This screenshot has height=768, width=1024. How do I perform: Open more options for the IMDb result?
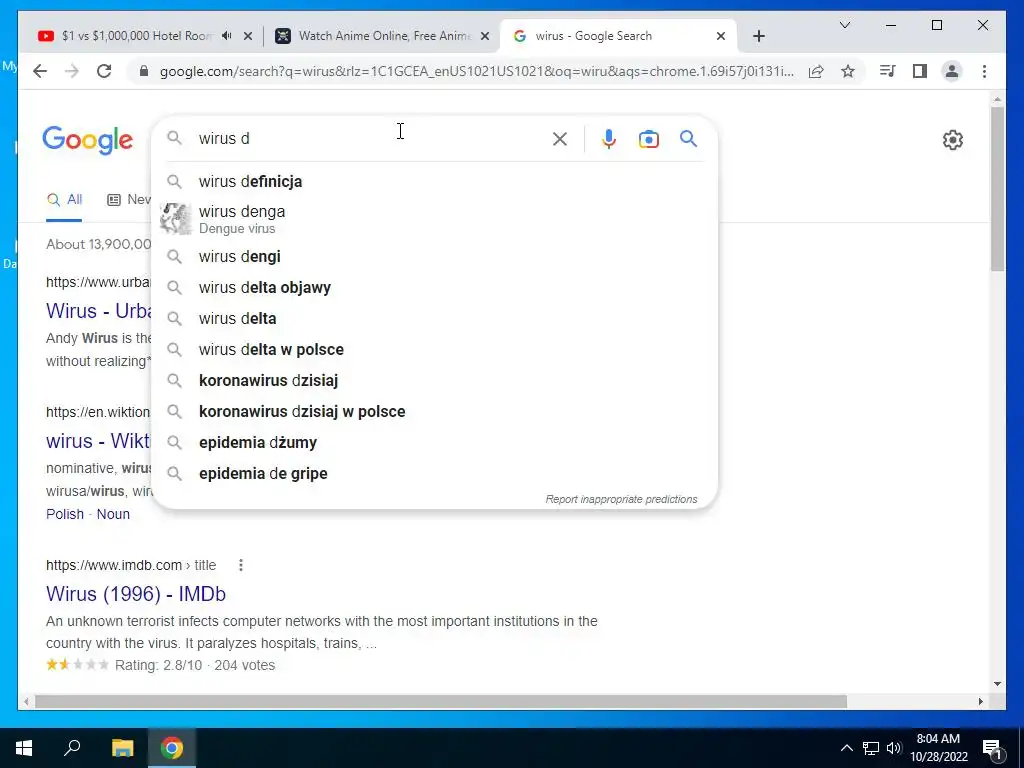(x=241, y=565)
